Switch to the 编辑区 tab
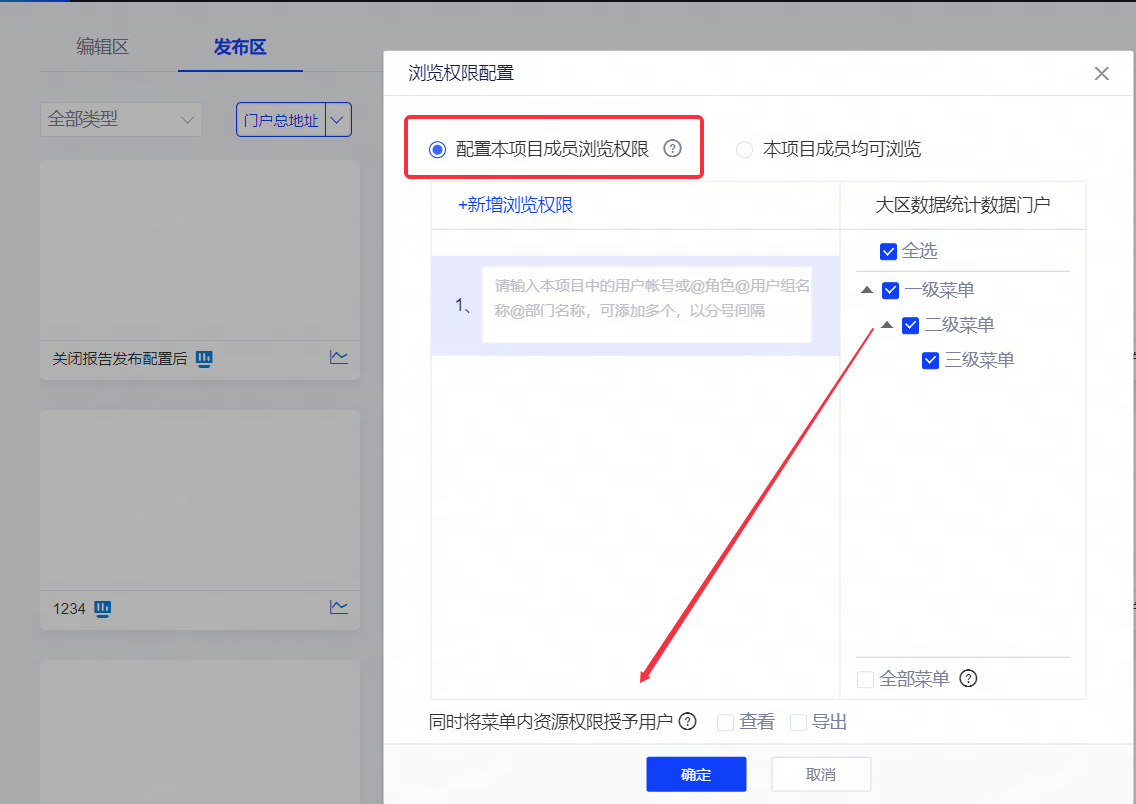Screen dimensions: 1136x804 [103, 47]
